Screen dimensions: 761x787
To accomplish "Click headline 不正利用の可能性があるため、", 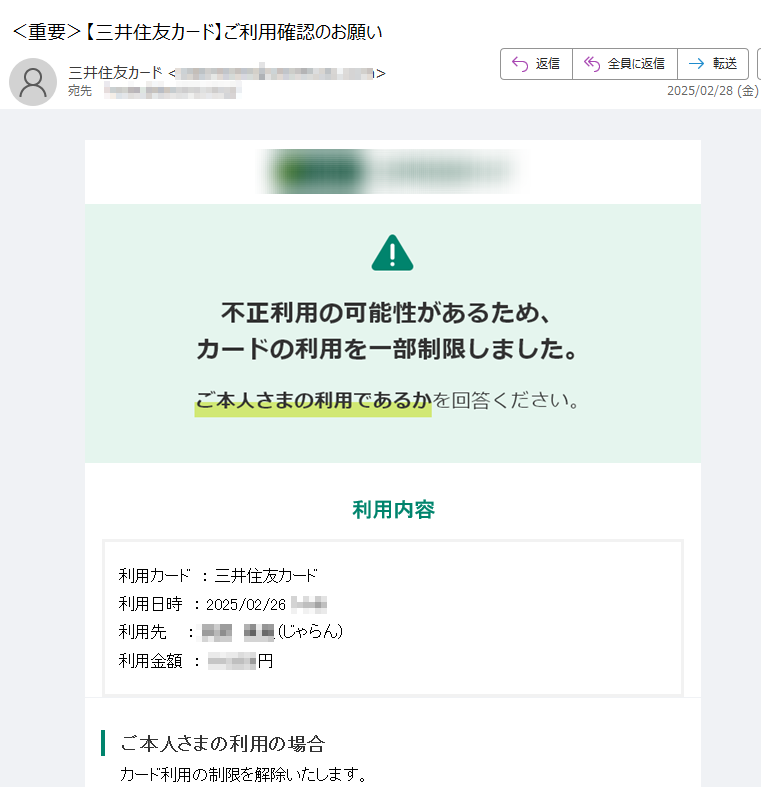I will click(x=386, y=313).
